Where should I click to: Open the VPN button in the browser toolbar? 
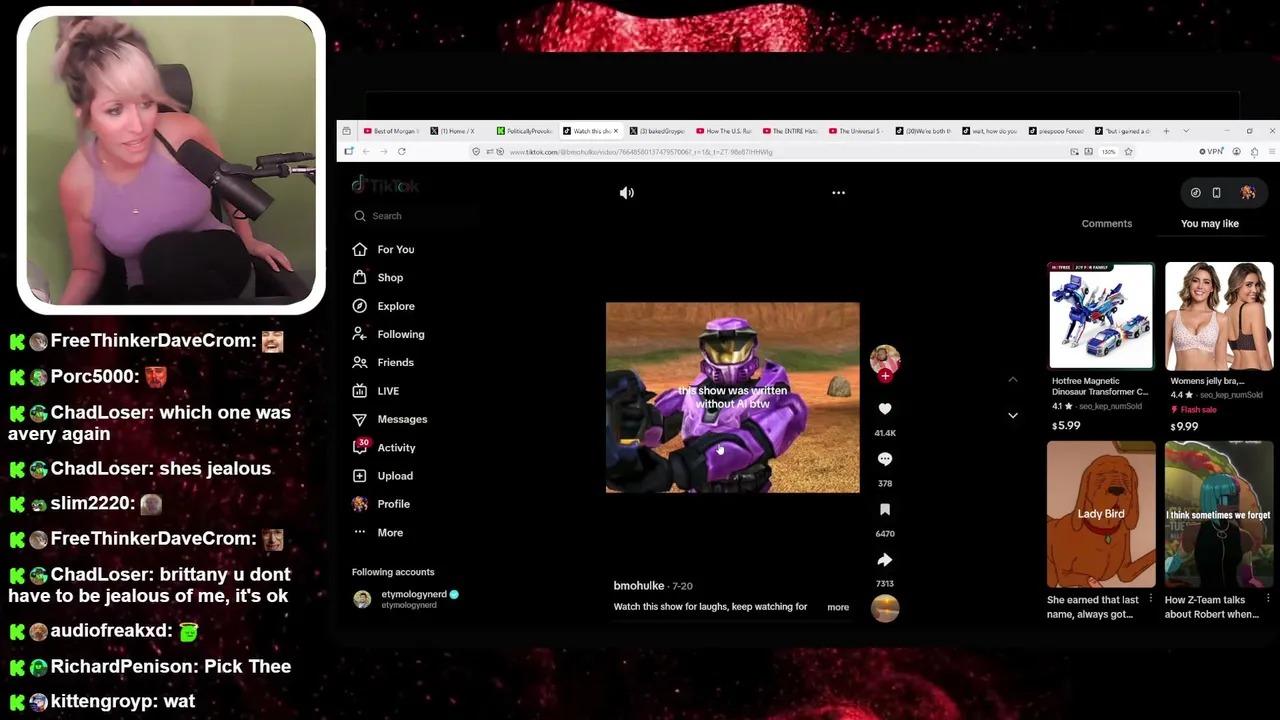click(x=1211, y=152)
